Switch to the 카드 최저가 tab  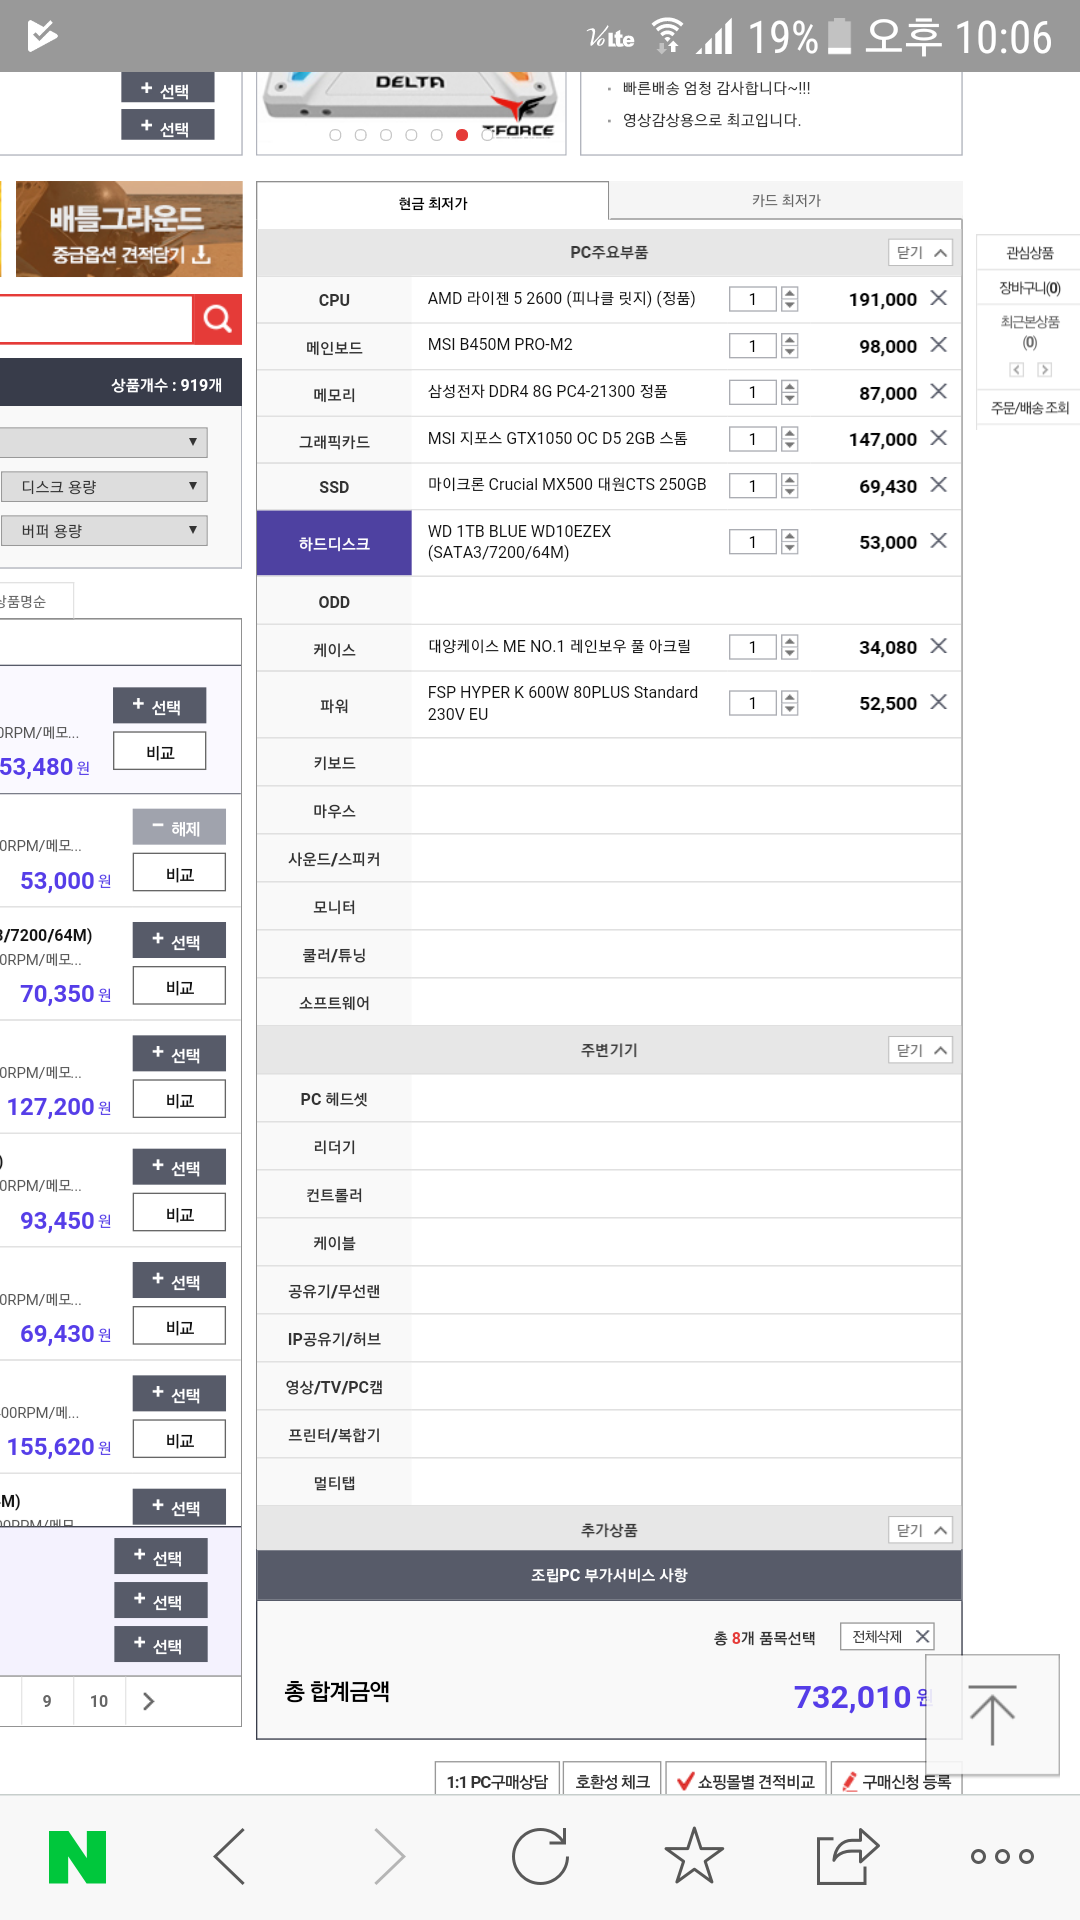click(x=786, y=200)
